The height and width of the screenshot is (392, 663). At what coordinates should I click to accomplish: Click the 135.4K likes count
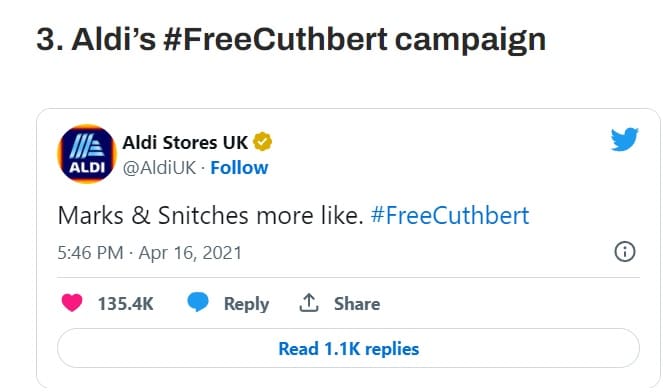click(125, 304)
